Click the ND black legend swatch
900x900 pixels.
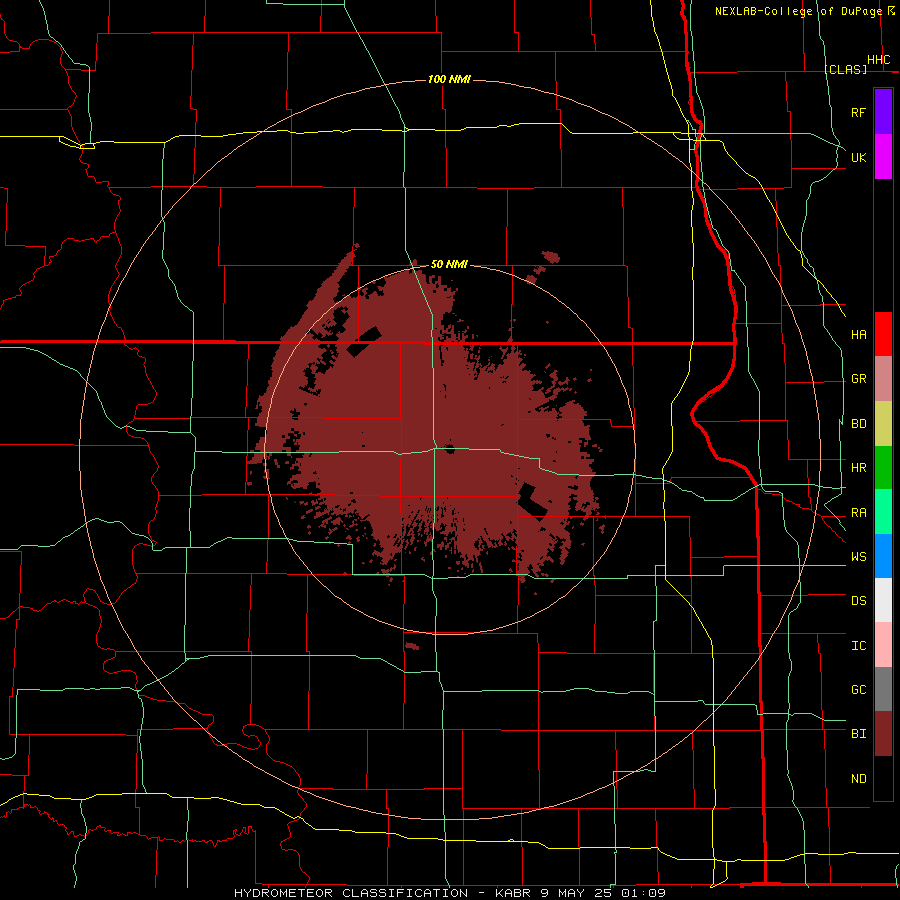pyautogui.click(x=883, y=778)
